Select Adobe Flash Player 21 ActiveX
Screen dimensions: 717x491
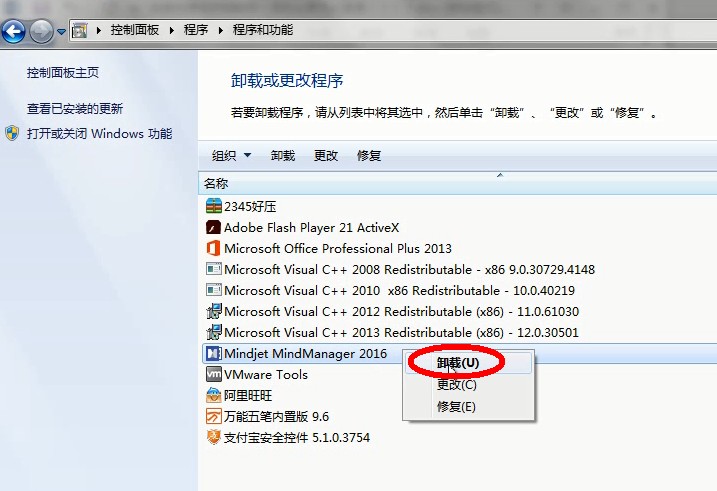coord(311,228)
